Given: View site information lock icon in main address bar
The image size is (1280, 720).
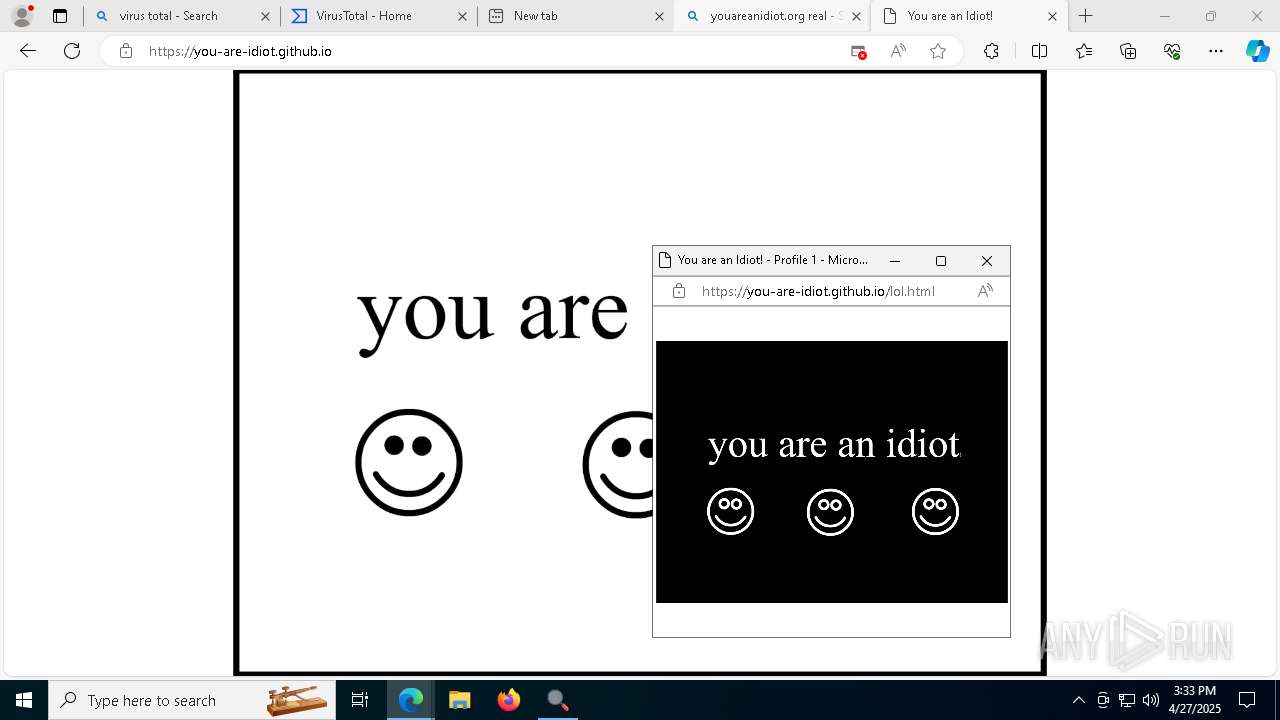Looking at the screenshot, I should [126, 51].
